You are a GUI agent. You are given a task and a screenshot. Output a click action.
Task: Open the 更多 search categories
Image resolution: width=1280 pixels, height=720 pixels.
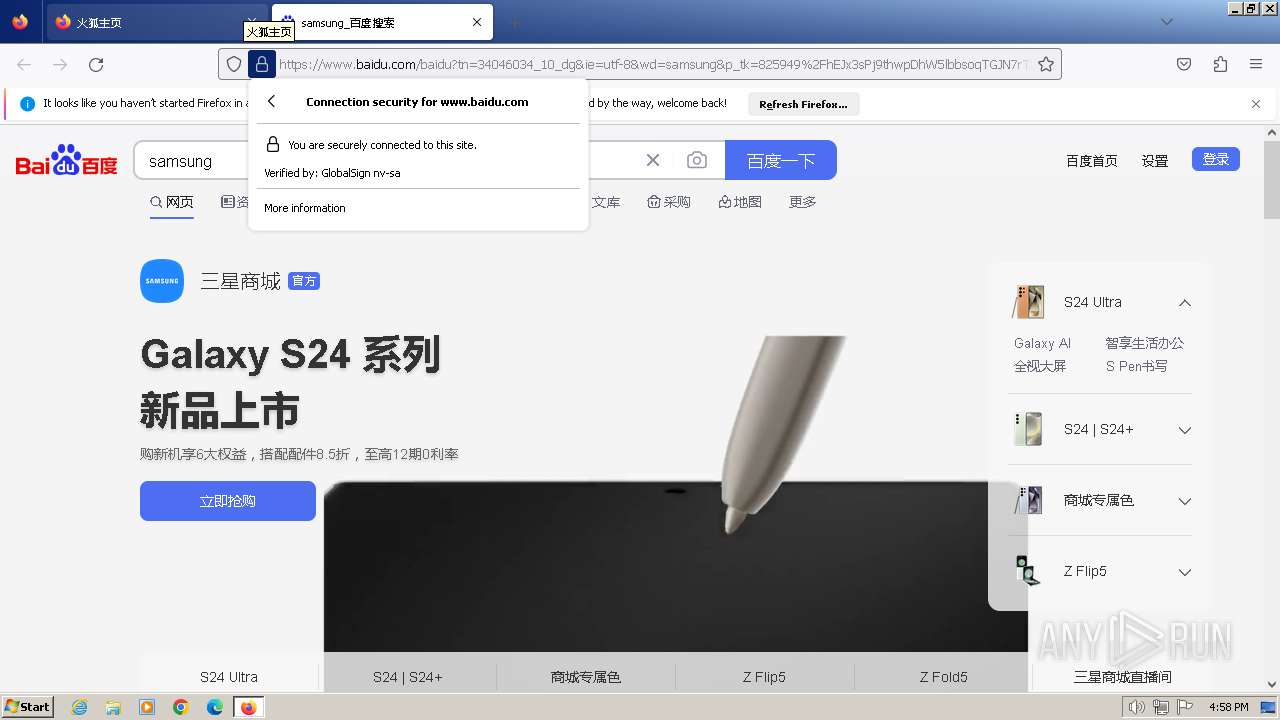point(803,202)
